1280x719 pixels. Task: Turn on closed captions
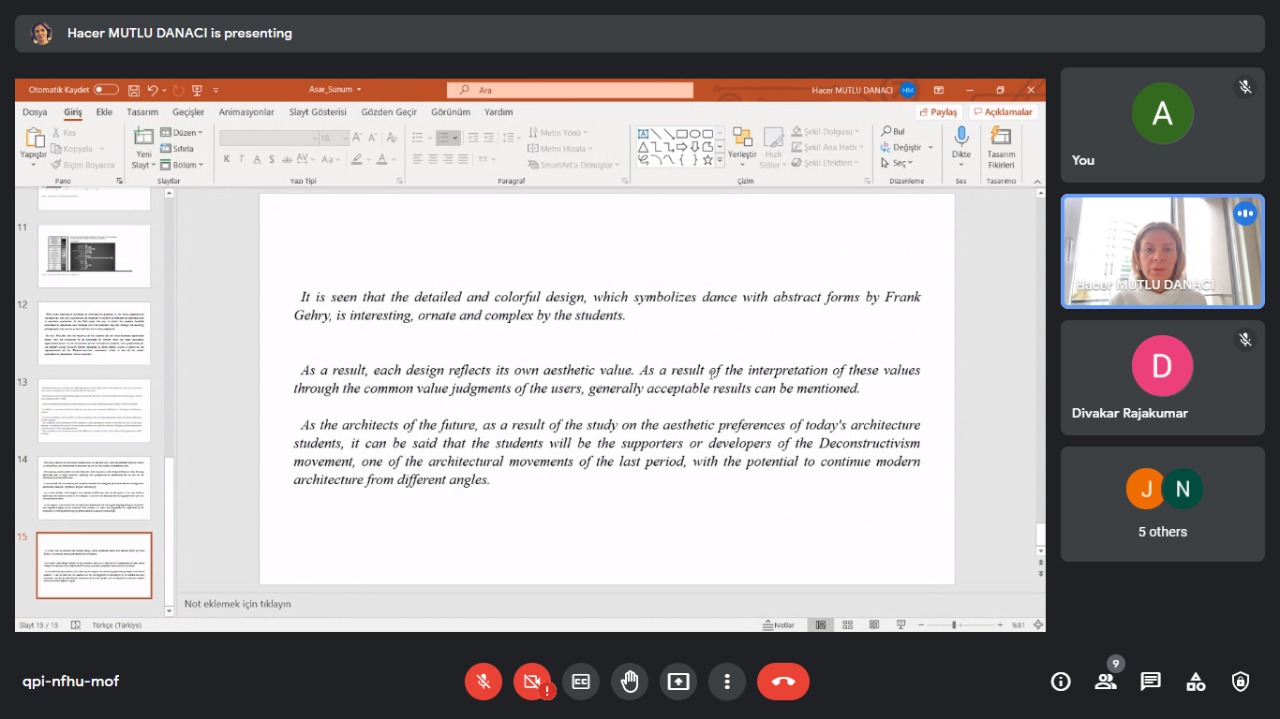tap(581, 681)
